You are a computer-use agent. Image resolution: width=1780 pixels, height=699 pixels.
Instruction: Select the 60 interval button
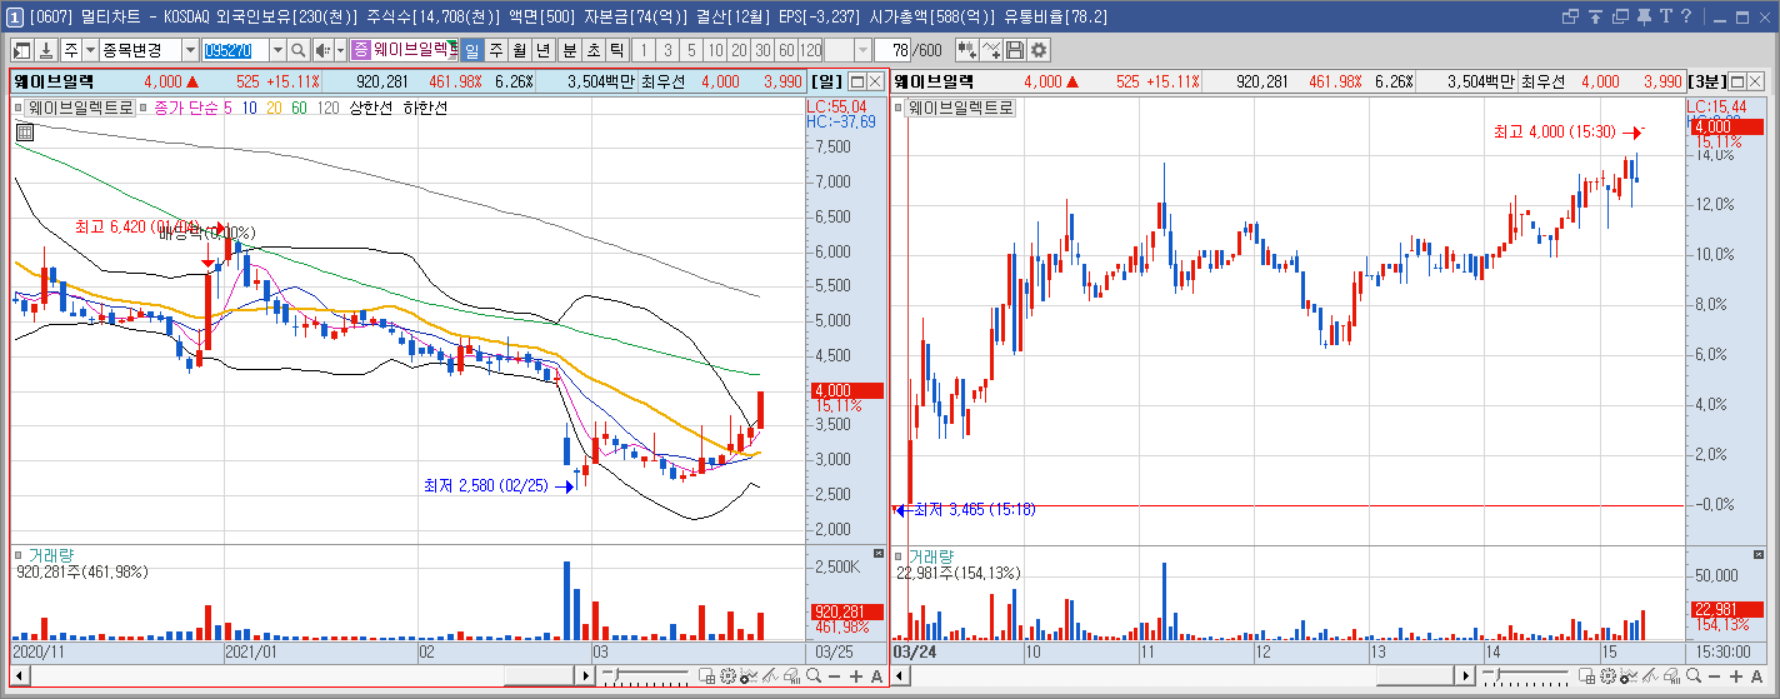787,50
